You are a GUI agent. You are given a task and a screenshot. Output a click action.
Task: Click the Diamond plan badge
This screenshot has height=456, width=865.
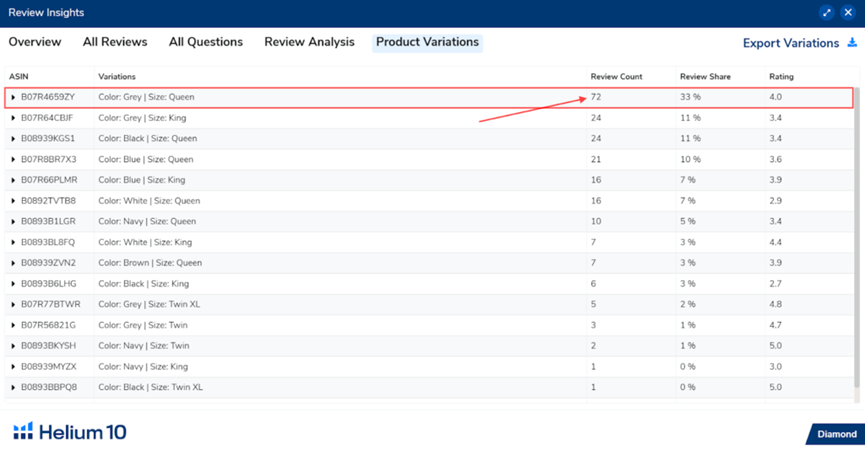[836, 434]
